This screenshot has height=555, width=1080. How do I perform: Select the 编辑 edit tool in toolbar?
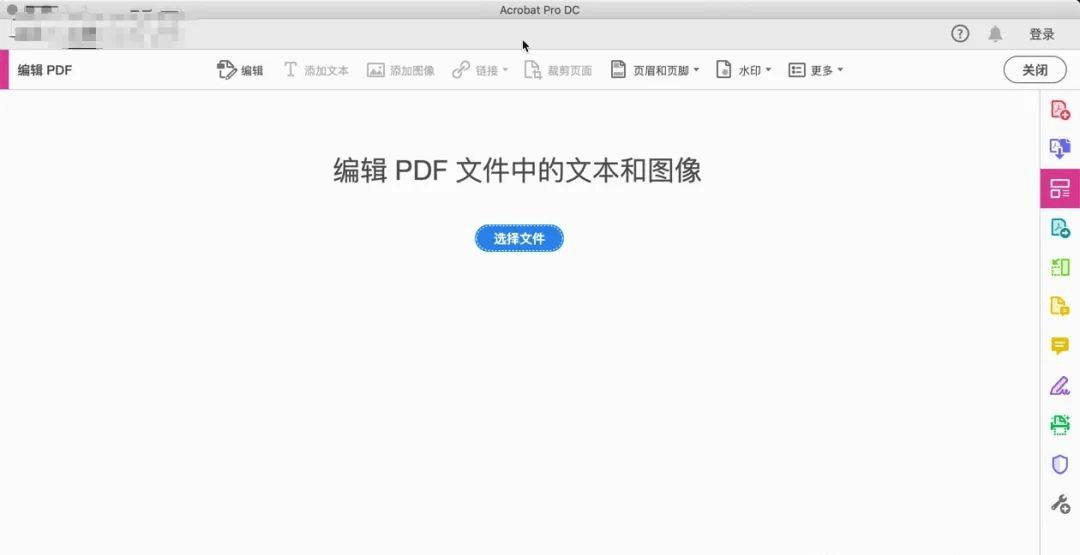pyautogui.click(x=240, y=70)
